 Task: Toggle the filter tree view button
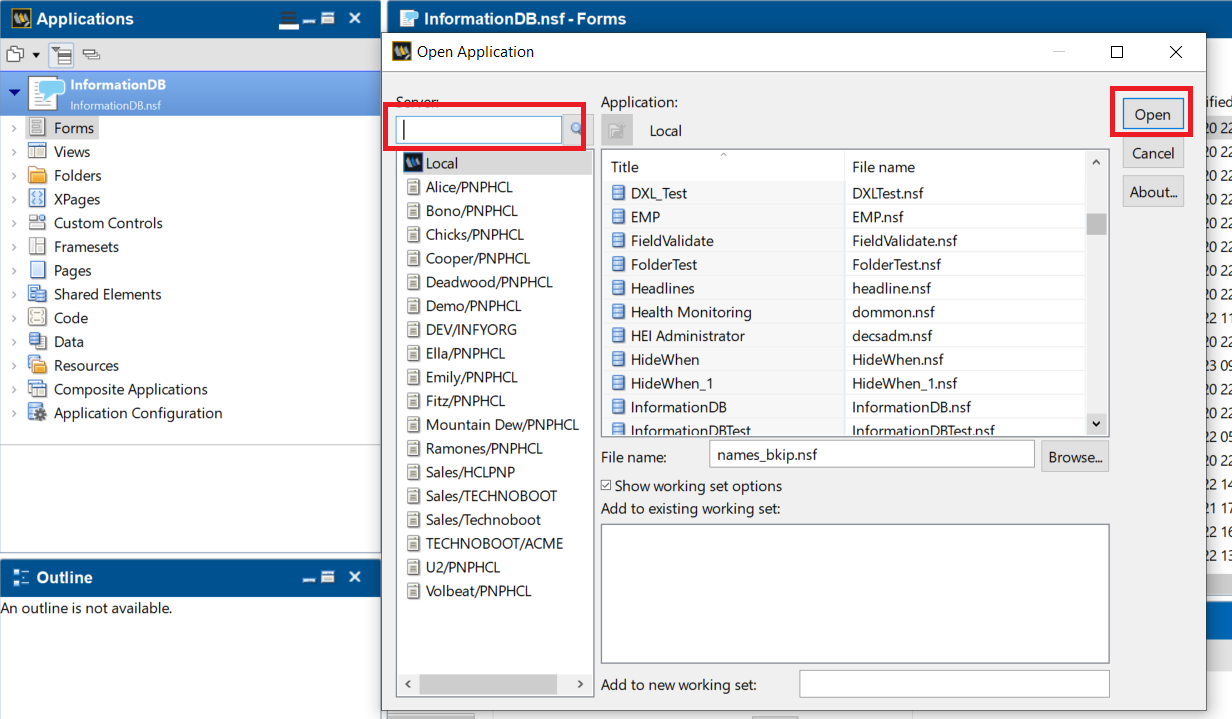(x=60, y=54)
